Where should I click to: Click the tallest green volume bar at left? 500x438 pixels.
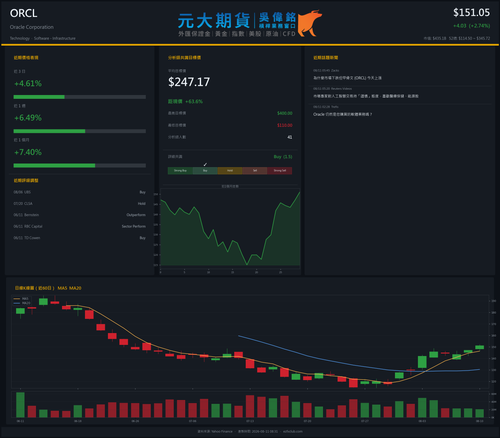20,405
